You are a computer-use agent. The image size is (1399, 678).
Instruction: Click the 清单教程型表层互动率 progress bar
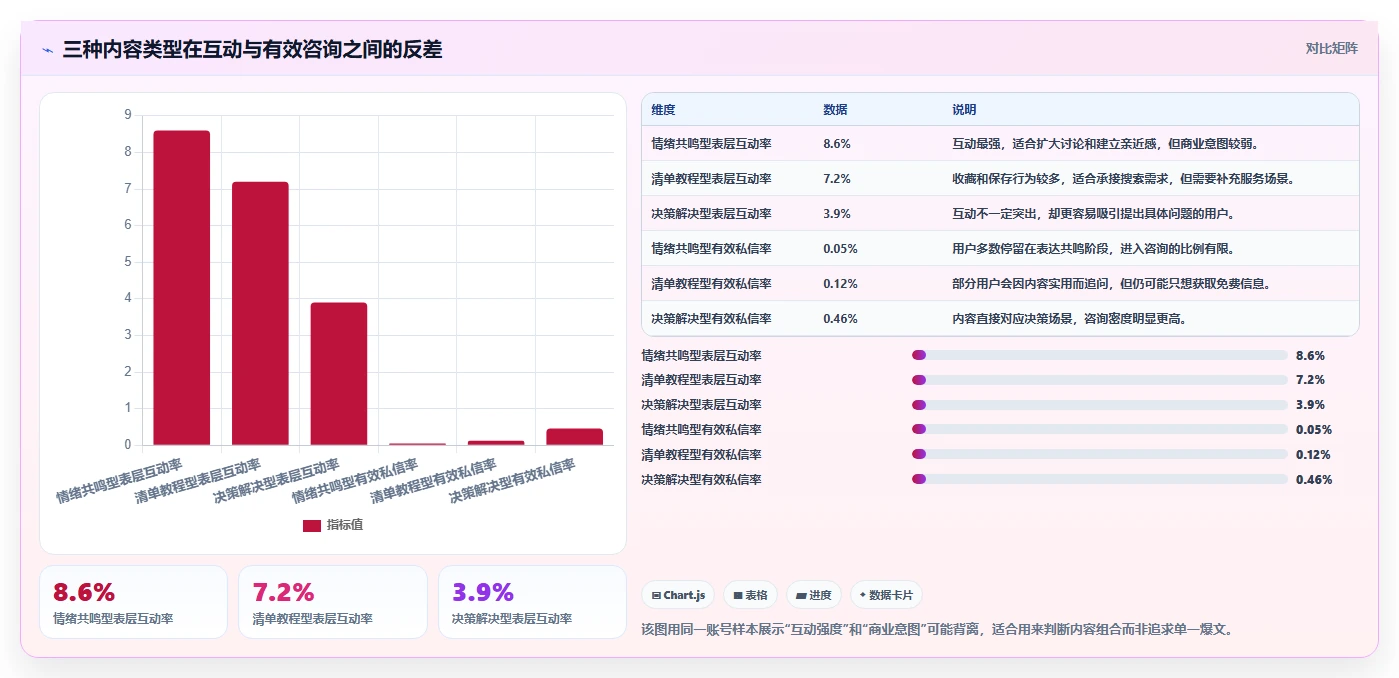point(1099,380)
